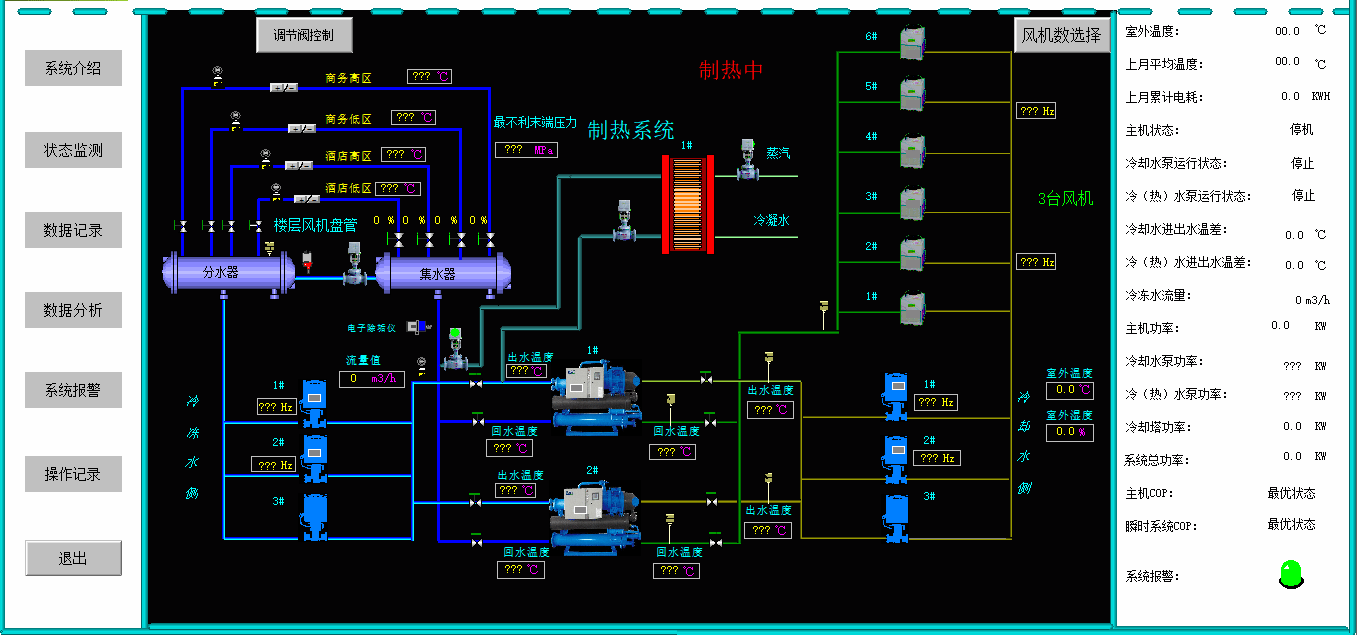Open the 风机数选择 fan count selector
Viewport: 1358px width, 635px height.
1062,36
